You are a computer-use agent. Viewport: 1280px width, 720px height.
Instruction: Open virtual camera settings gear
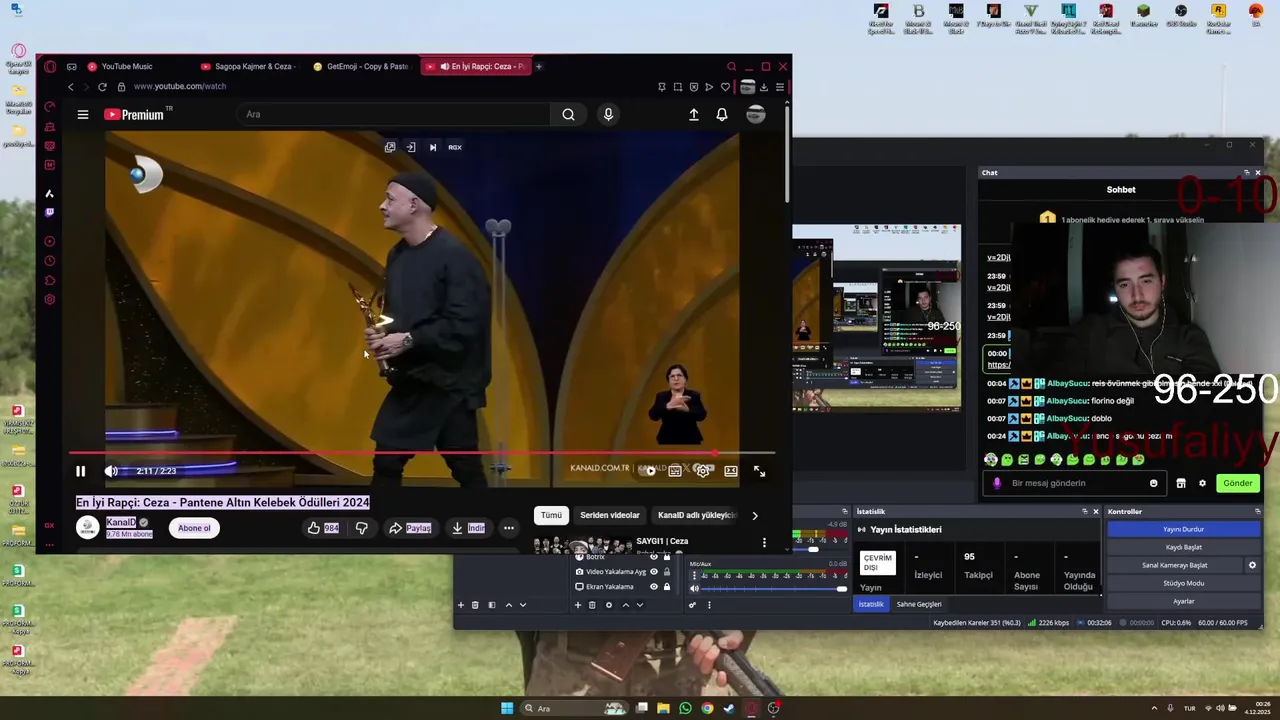tap(1252, 565)
